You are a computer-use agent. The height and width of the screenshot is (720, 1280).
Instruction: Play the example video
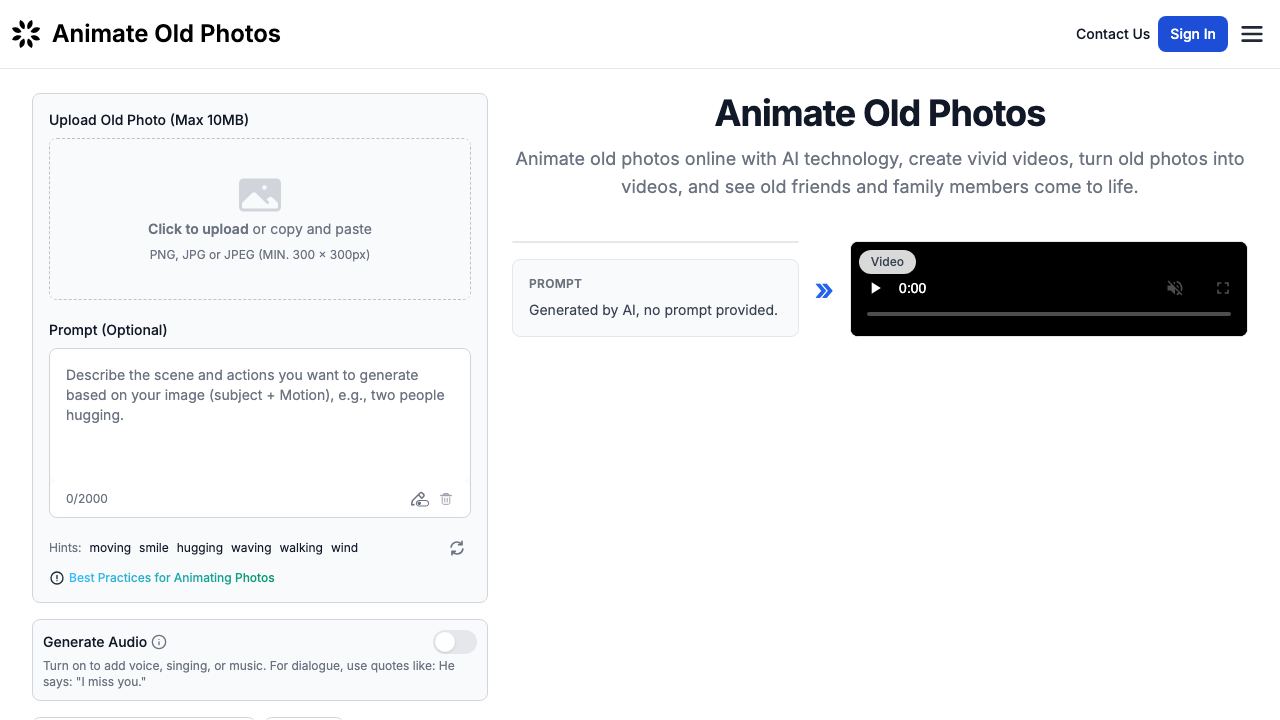coord(876,288)
